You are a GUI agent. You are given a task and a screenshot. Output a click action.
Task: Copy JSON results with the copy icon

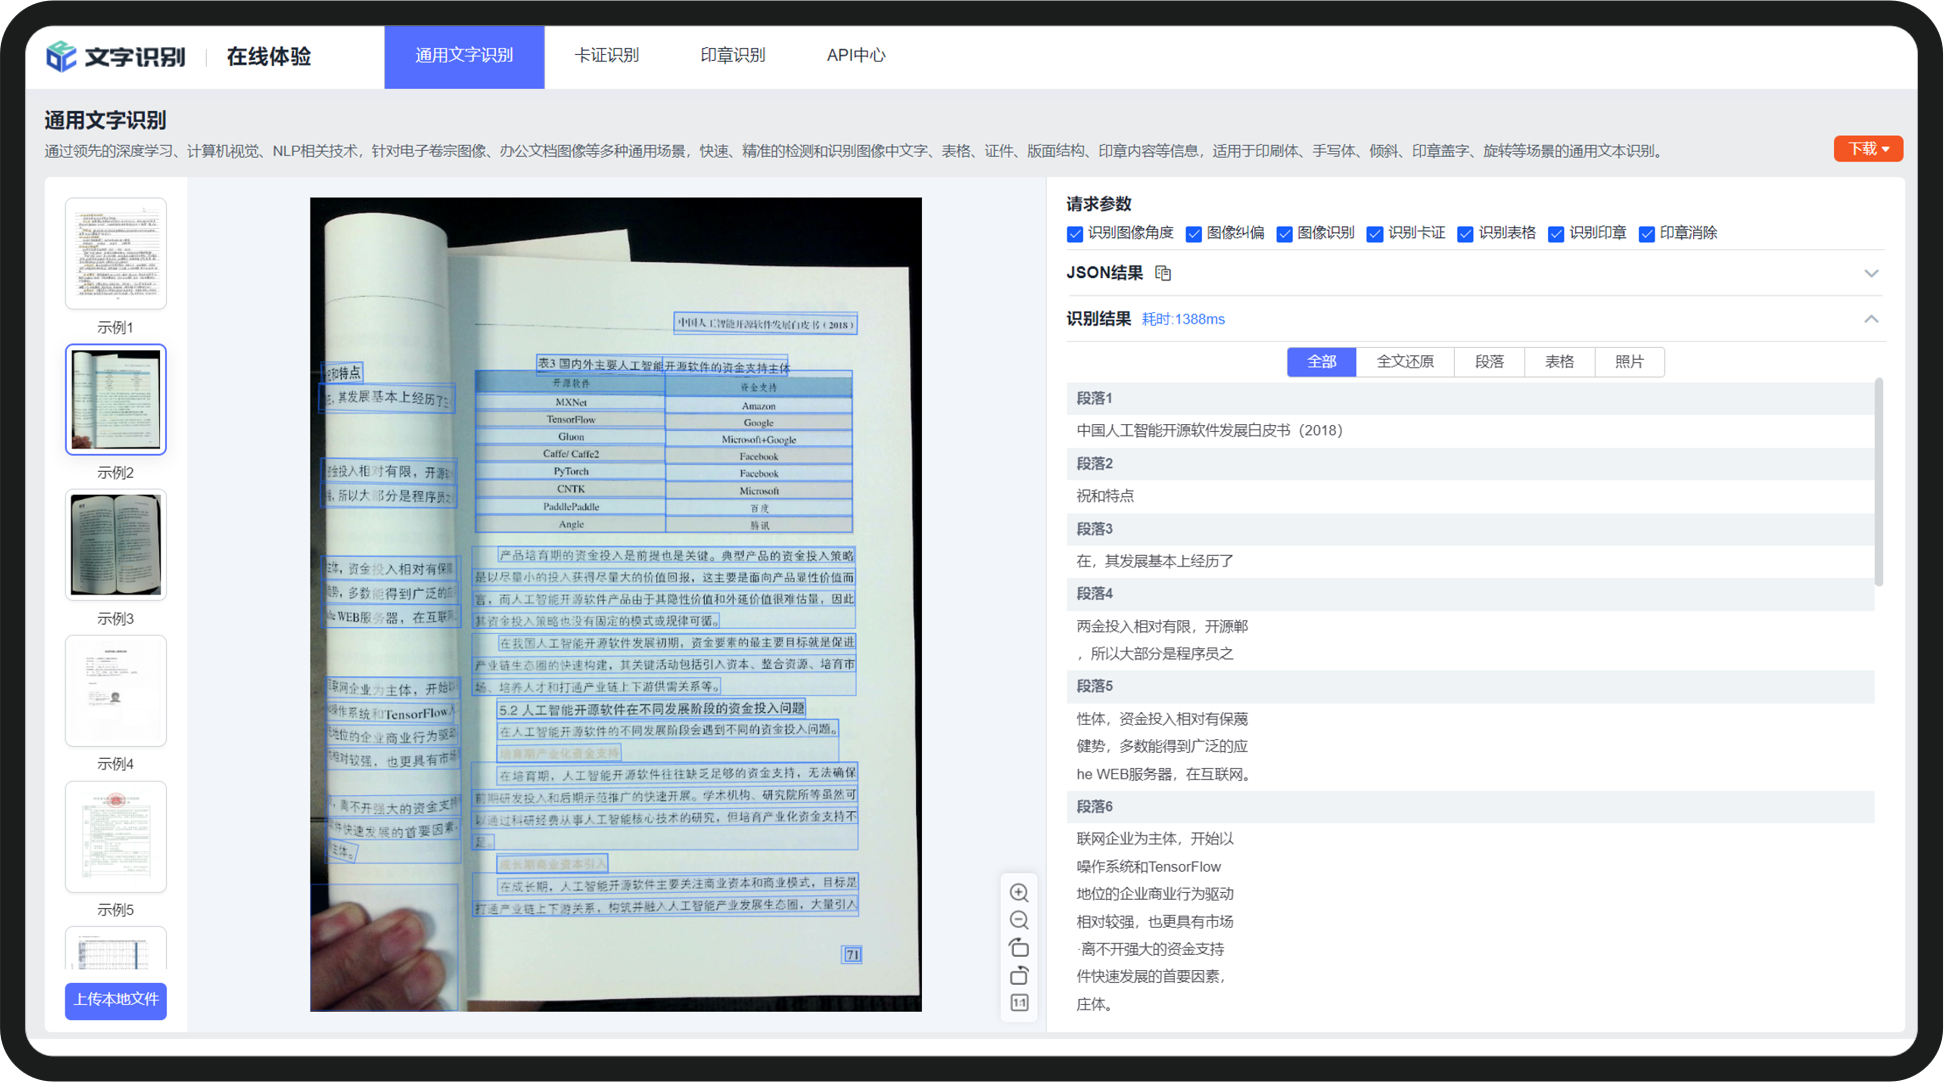(1163, 273)
